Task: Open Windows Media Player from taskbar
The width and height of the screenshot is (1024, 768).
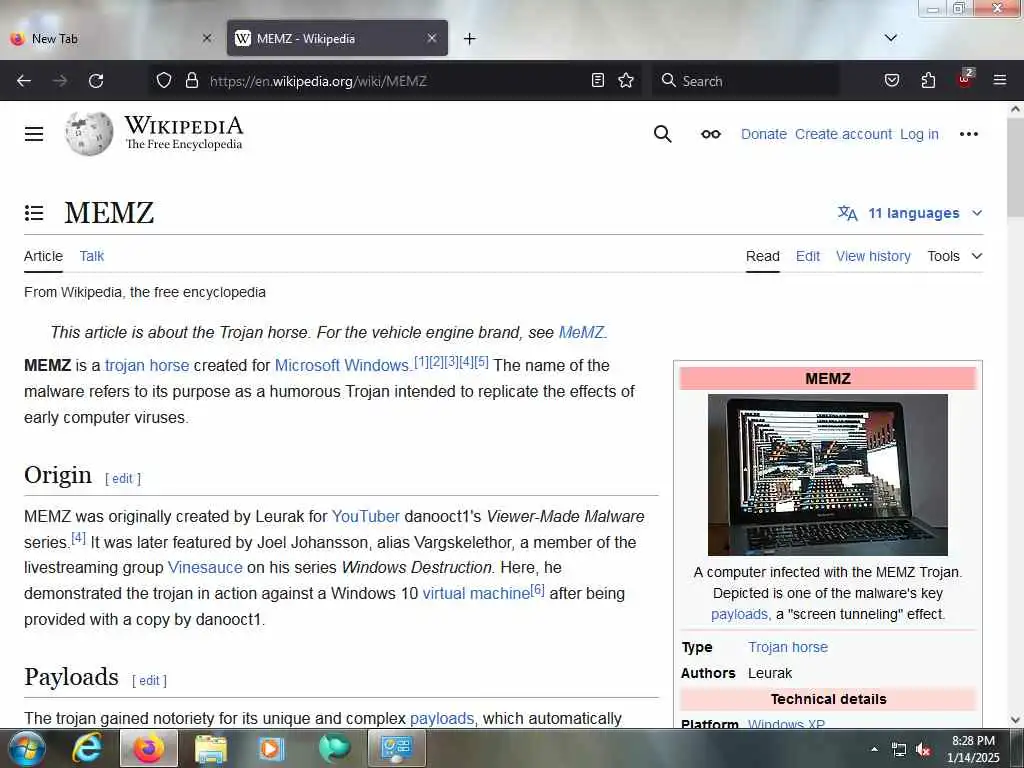Action: (271, 748)
